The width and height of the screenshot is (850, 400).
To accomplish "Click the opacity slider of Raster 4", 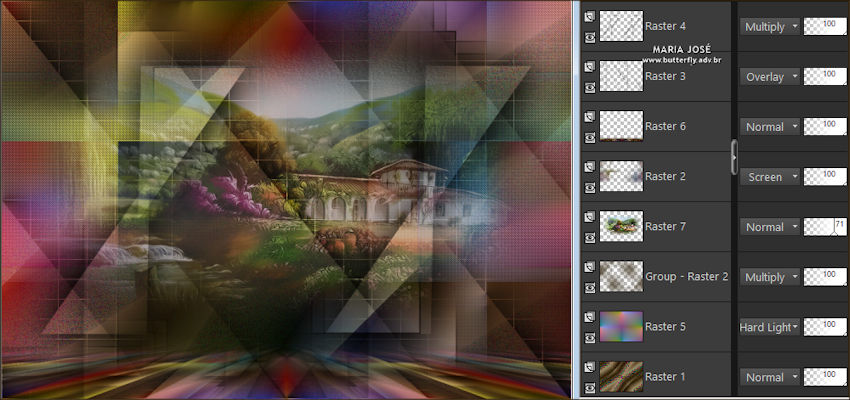I will click(825, 27).
